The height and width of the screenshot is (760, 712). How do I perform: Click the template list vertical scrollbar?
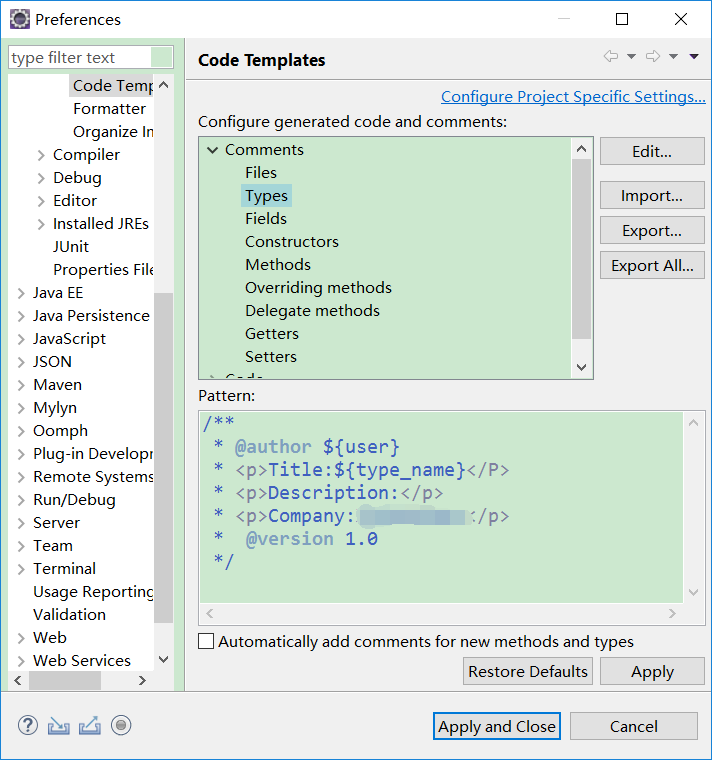coord(582,250)
